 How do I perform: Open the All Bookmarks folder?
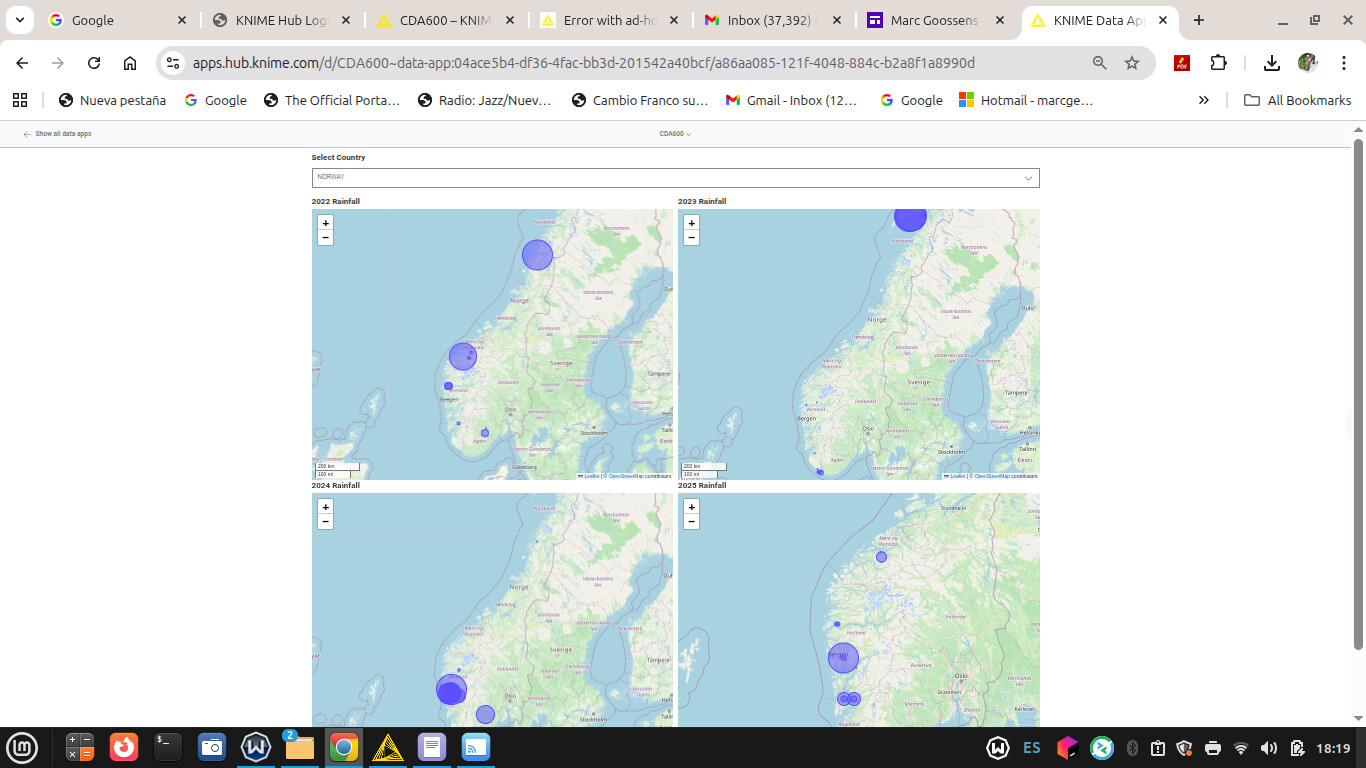1297,100
